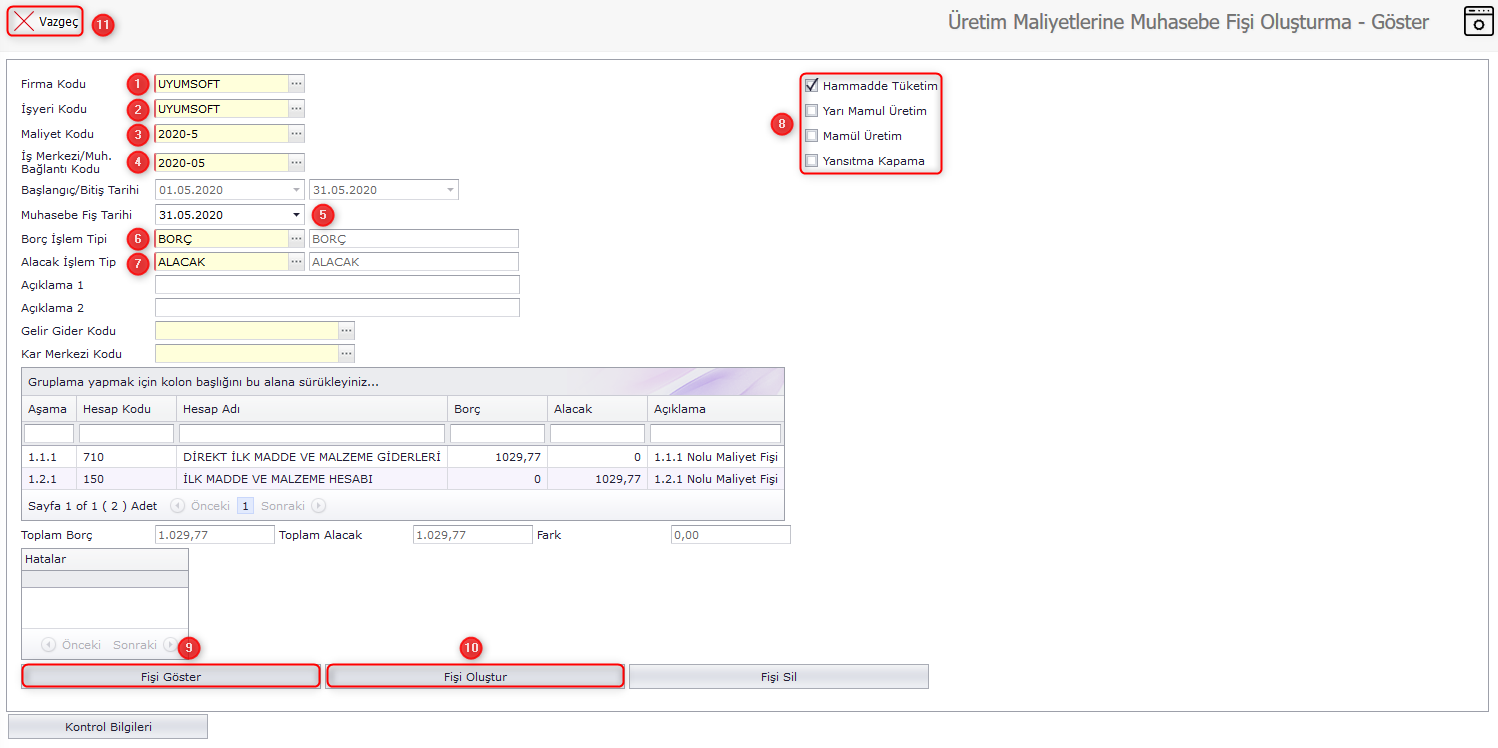Screen dimensions: 1498x748
Task: Click the İşyeri Kodu input field
Action: [221, 109]
